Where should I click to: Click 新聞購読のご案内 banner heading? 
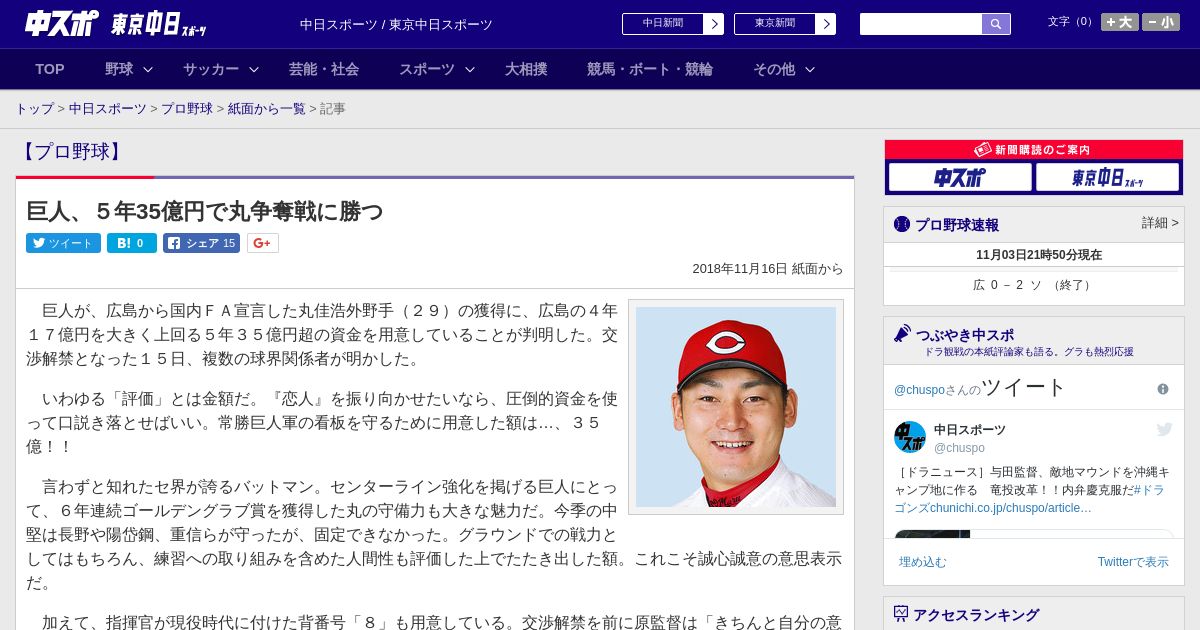pos(1034,150)
